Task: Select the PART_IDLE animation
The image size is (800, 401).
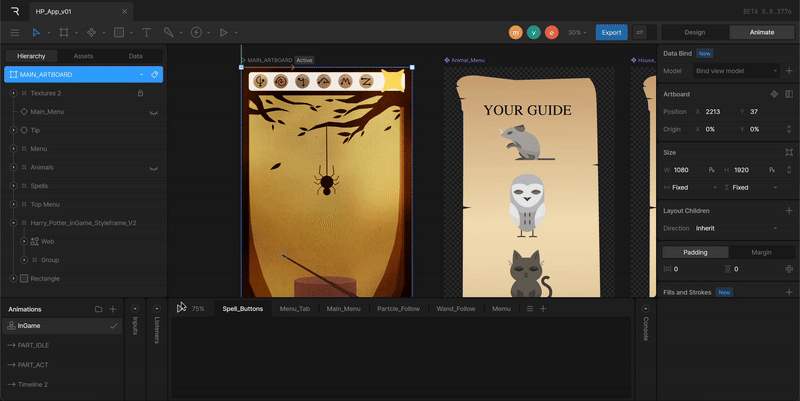Action: (62, 345)
